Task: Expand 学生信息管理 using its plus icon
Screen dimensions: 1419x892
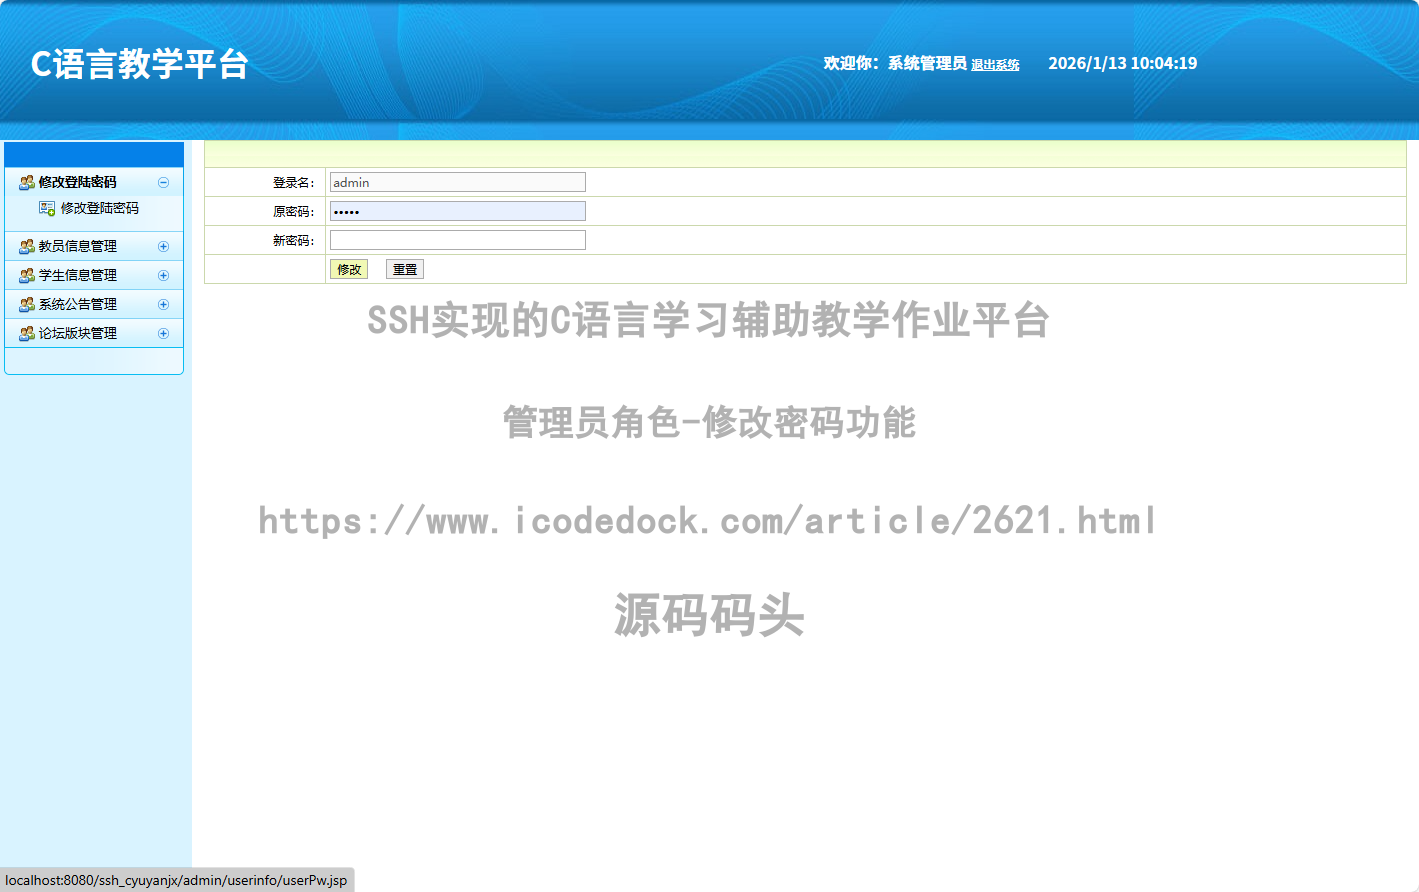Action: (163, 275)
